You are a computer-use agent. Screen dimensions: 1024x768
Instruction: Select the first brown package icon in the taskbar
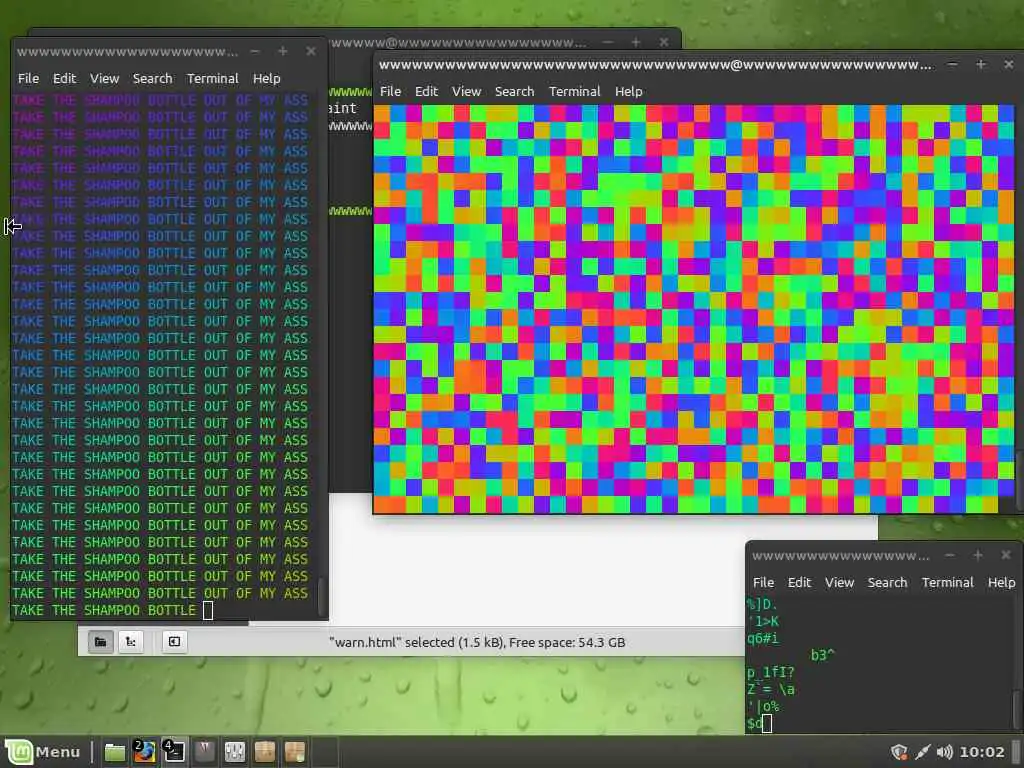coord(264,752)
